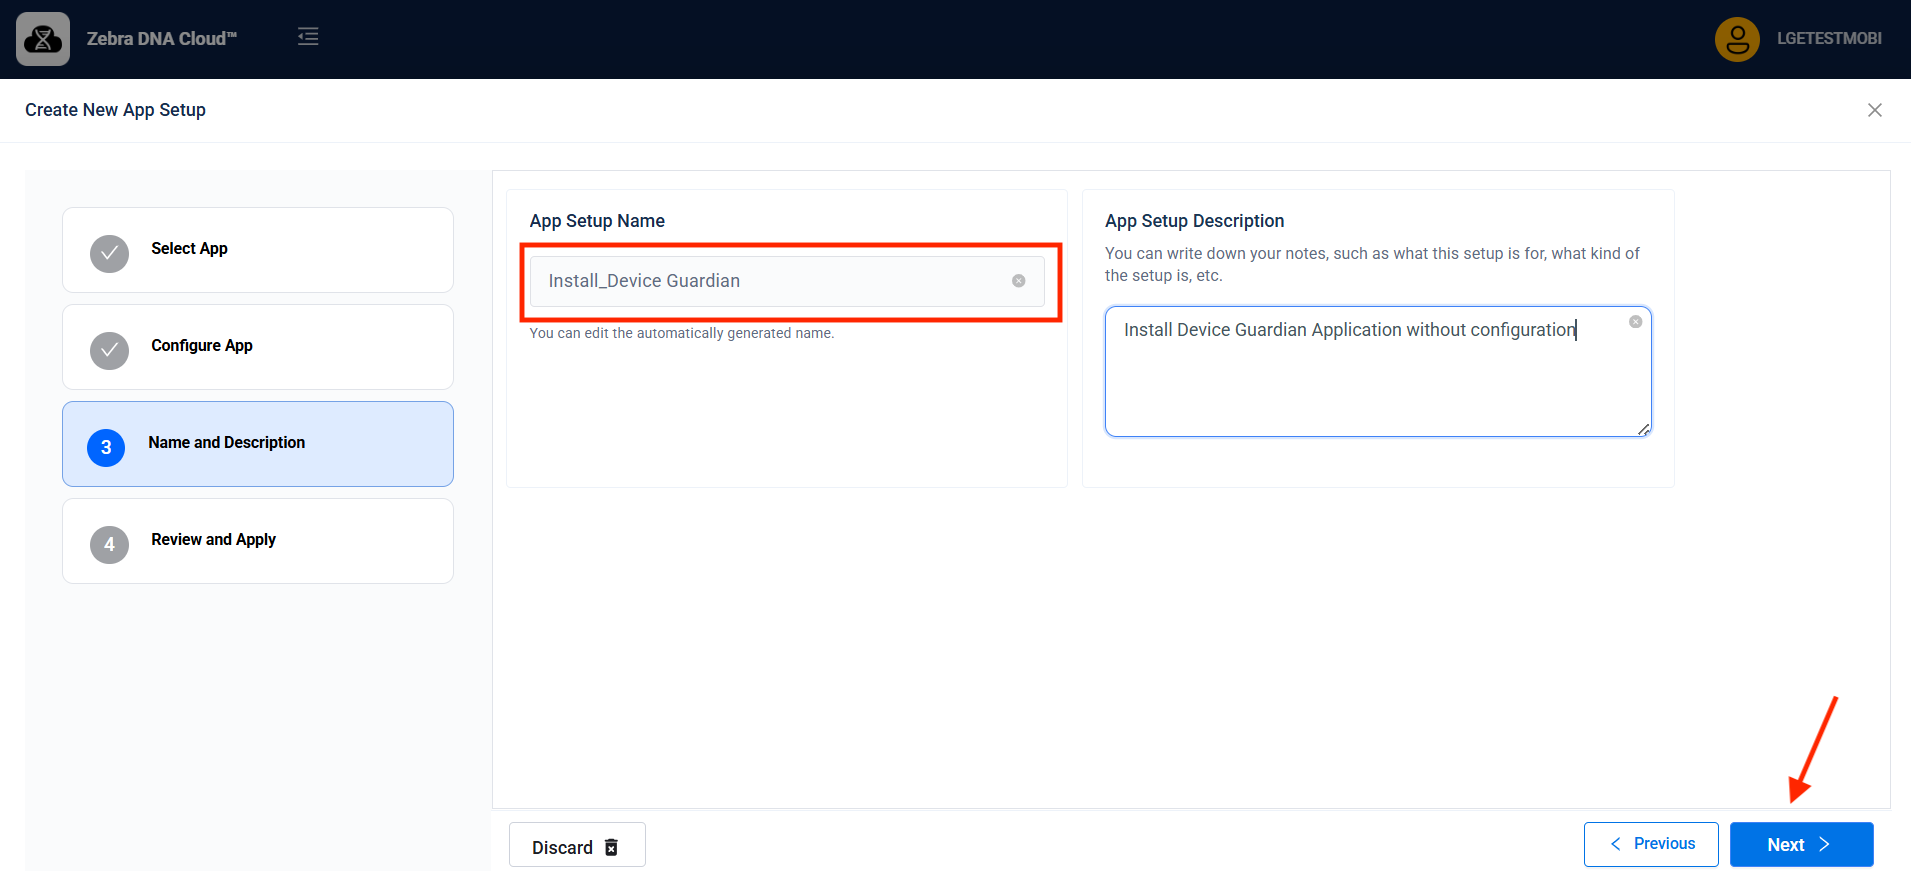Screen dimensions: 1911x871
Task: Go to the Configure App step
Action: point(258,347)
